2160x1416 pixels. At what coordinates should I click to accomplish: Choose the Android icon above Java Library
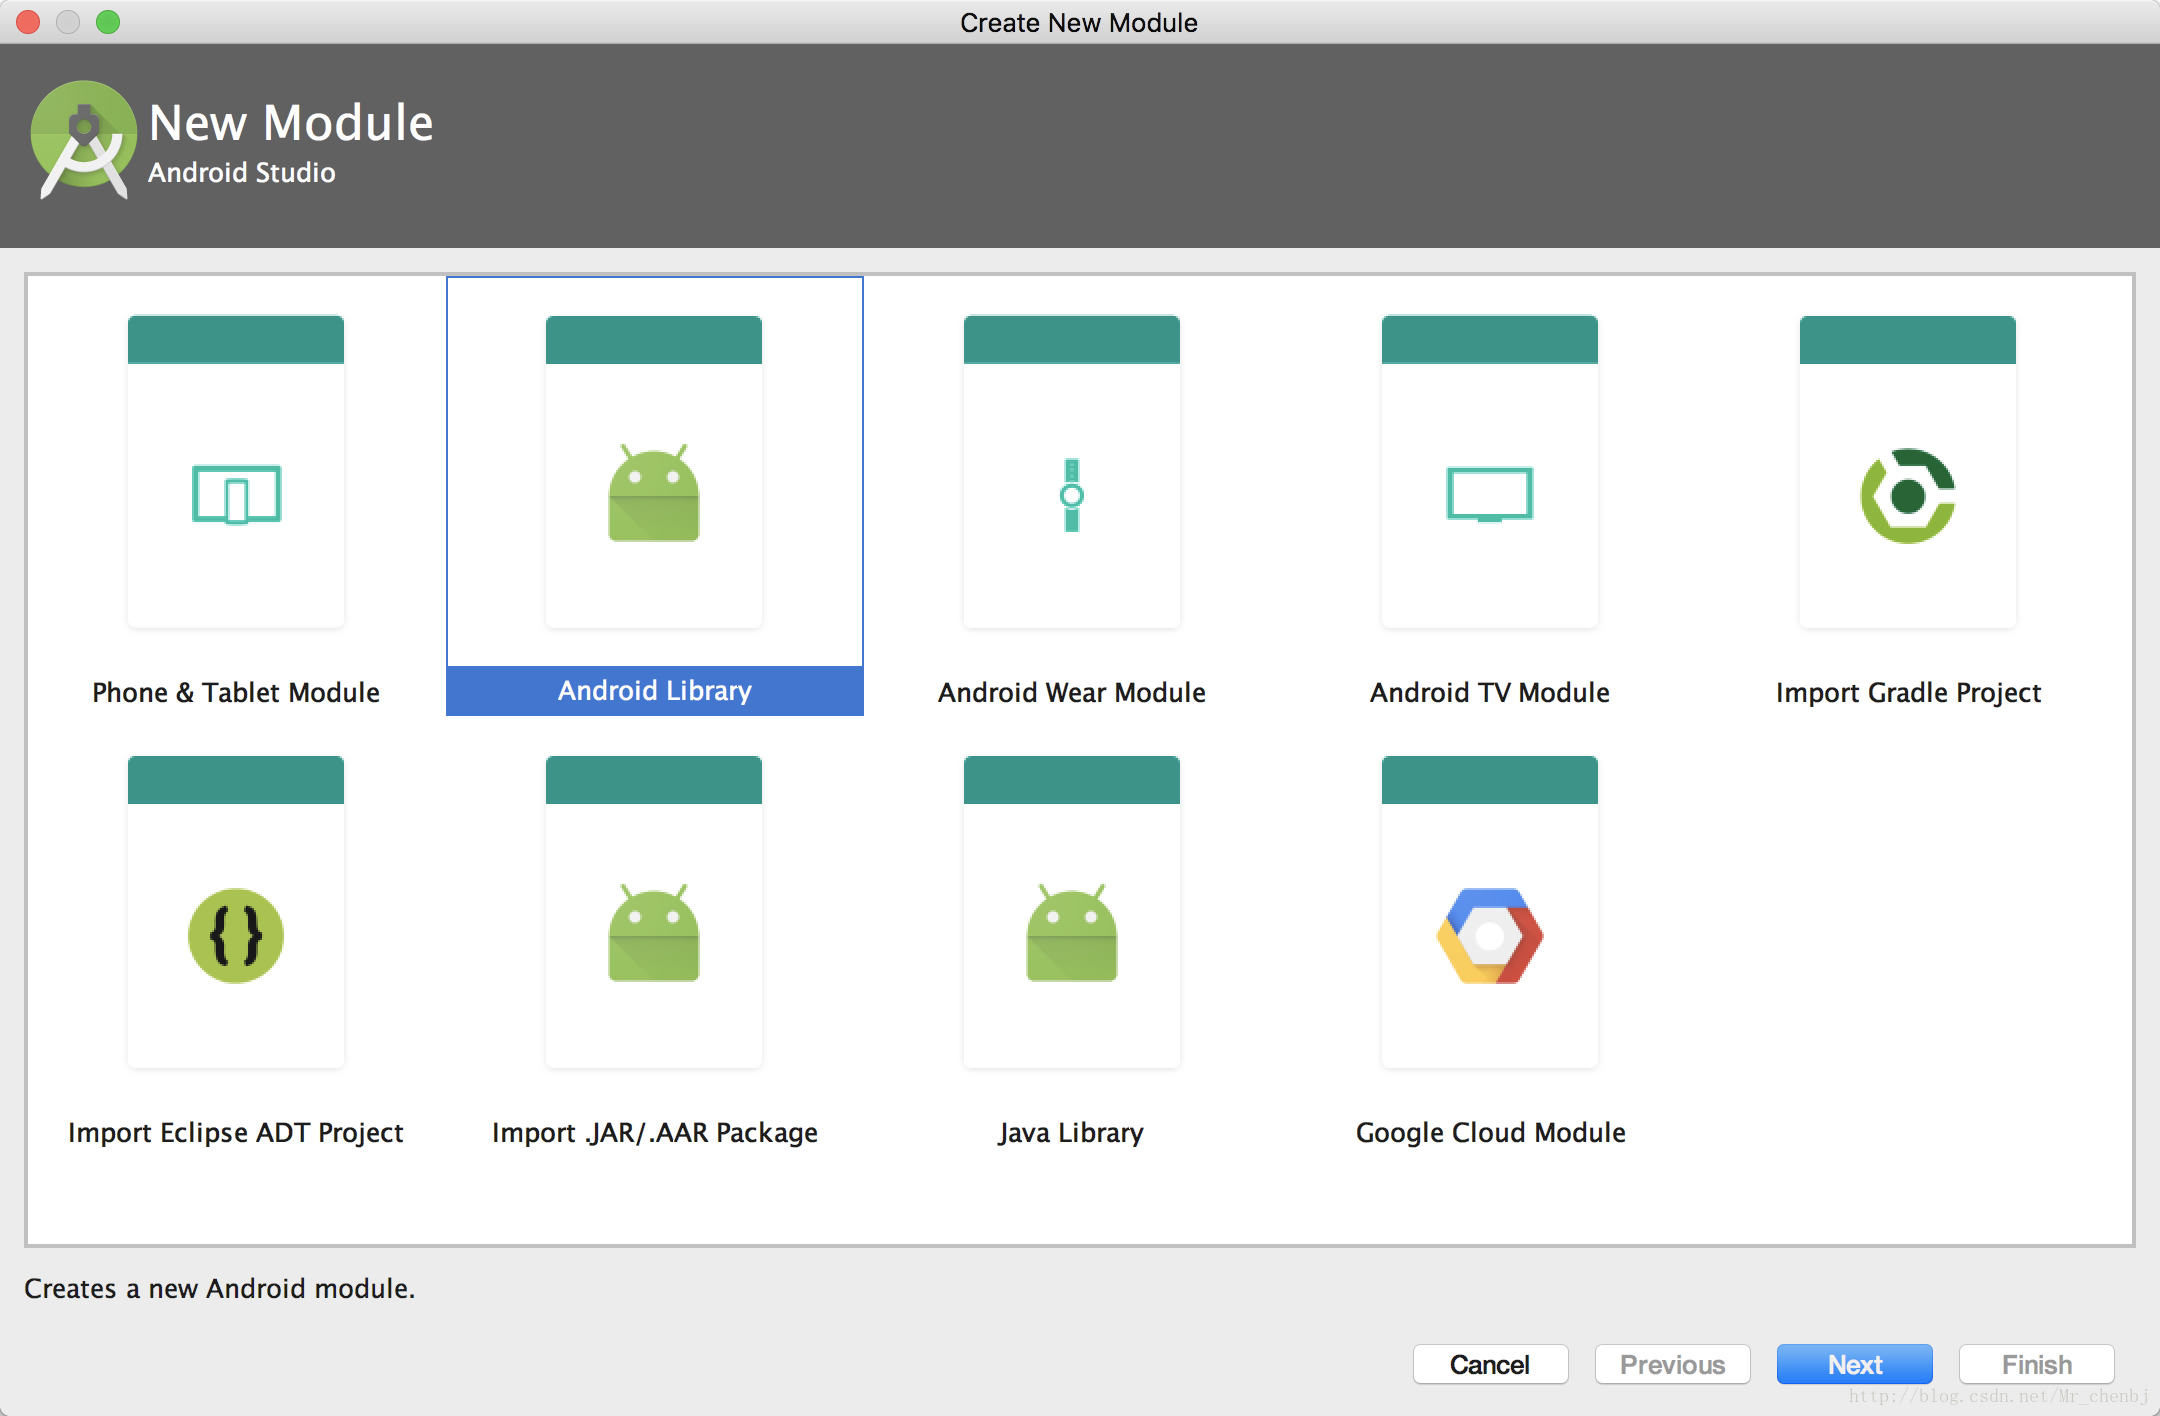1072,933
